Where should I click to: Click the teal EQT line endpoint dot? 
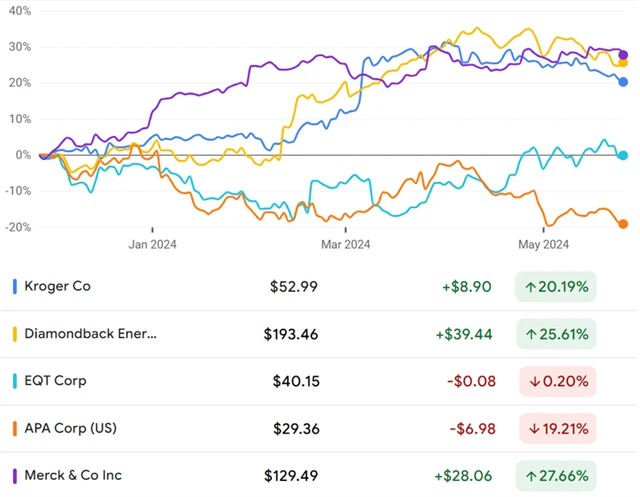point(623,155)
